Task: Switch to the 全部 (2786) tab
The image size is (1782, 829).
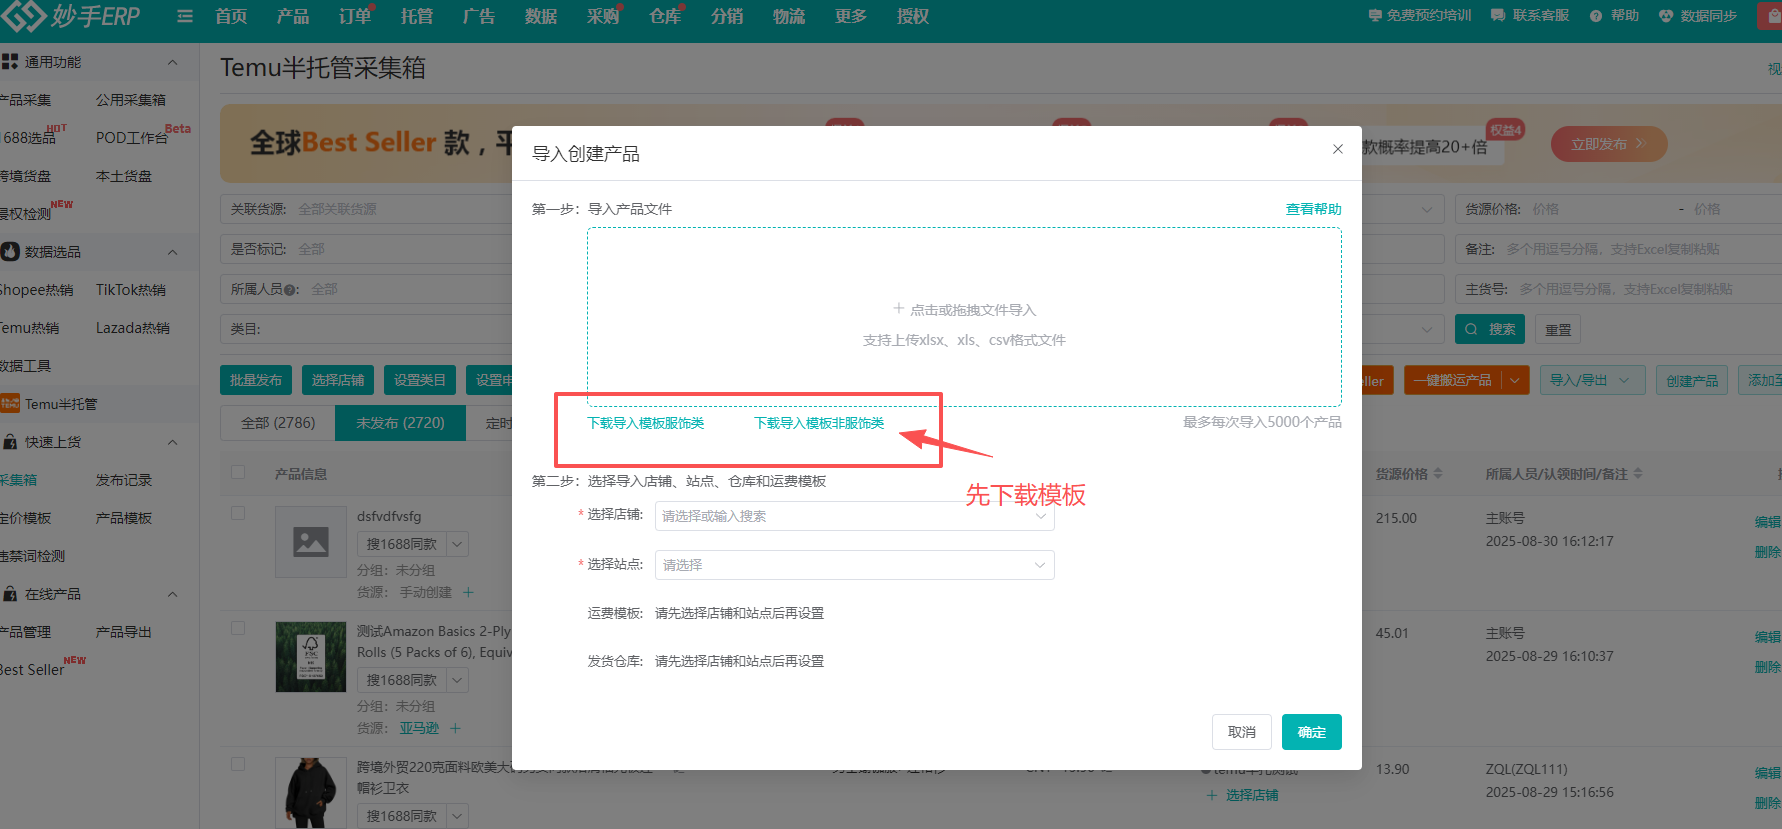Action: (278, 423)
